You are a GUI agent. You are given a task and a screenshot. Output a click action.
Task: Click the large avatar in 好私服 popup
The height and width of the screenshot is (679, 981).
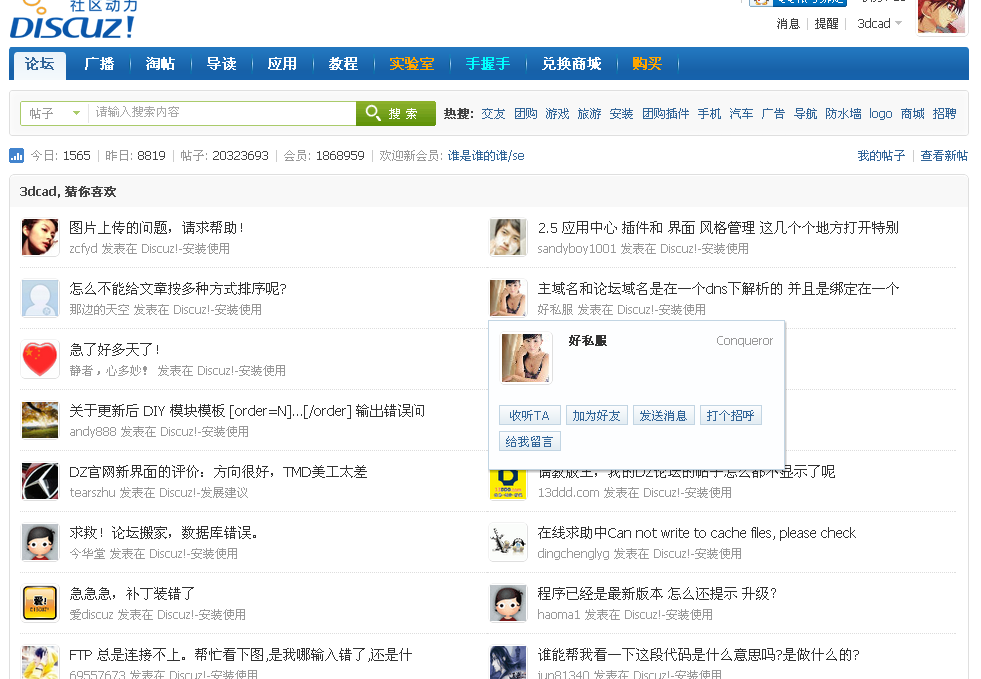tap(526, 357)
